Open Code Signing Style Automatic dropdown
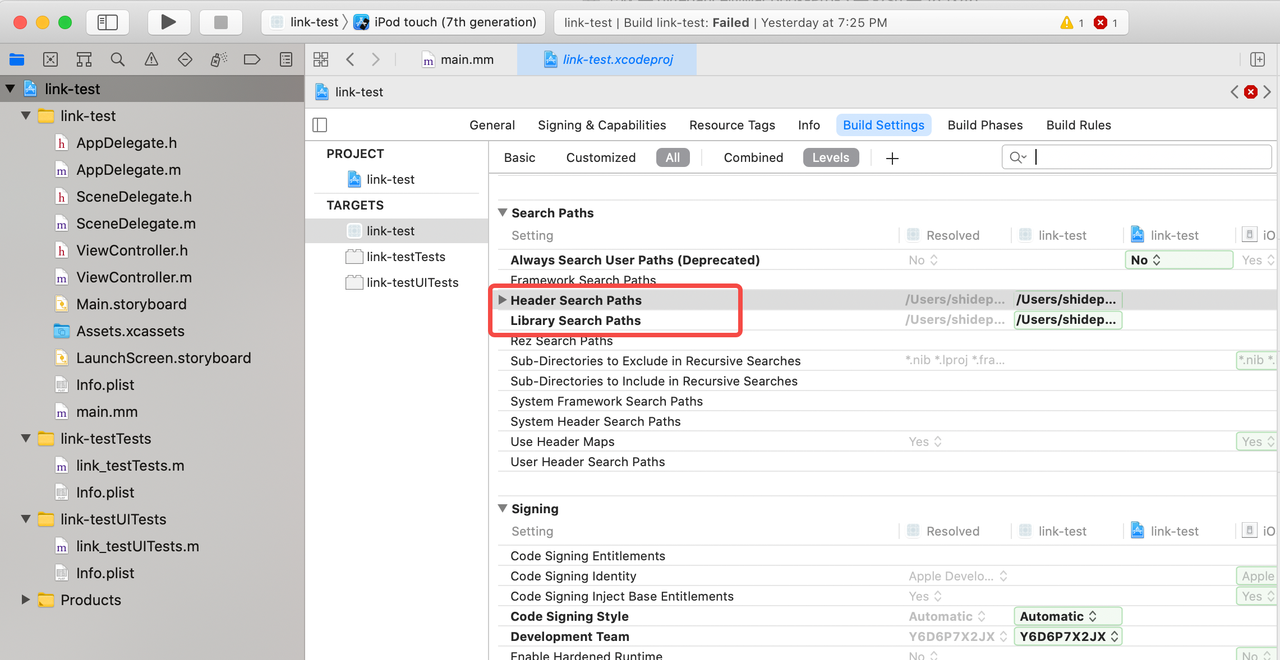The image size is (1280, 660). click(1067, 616)
